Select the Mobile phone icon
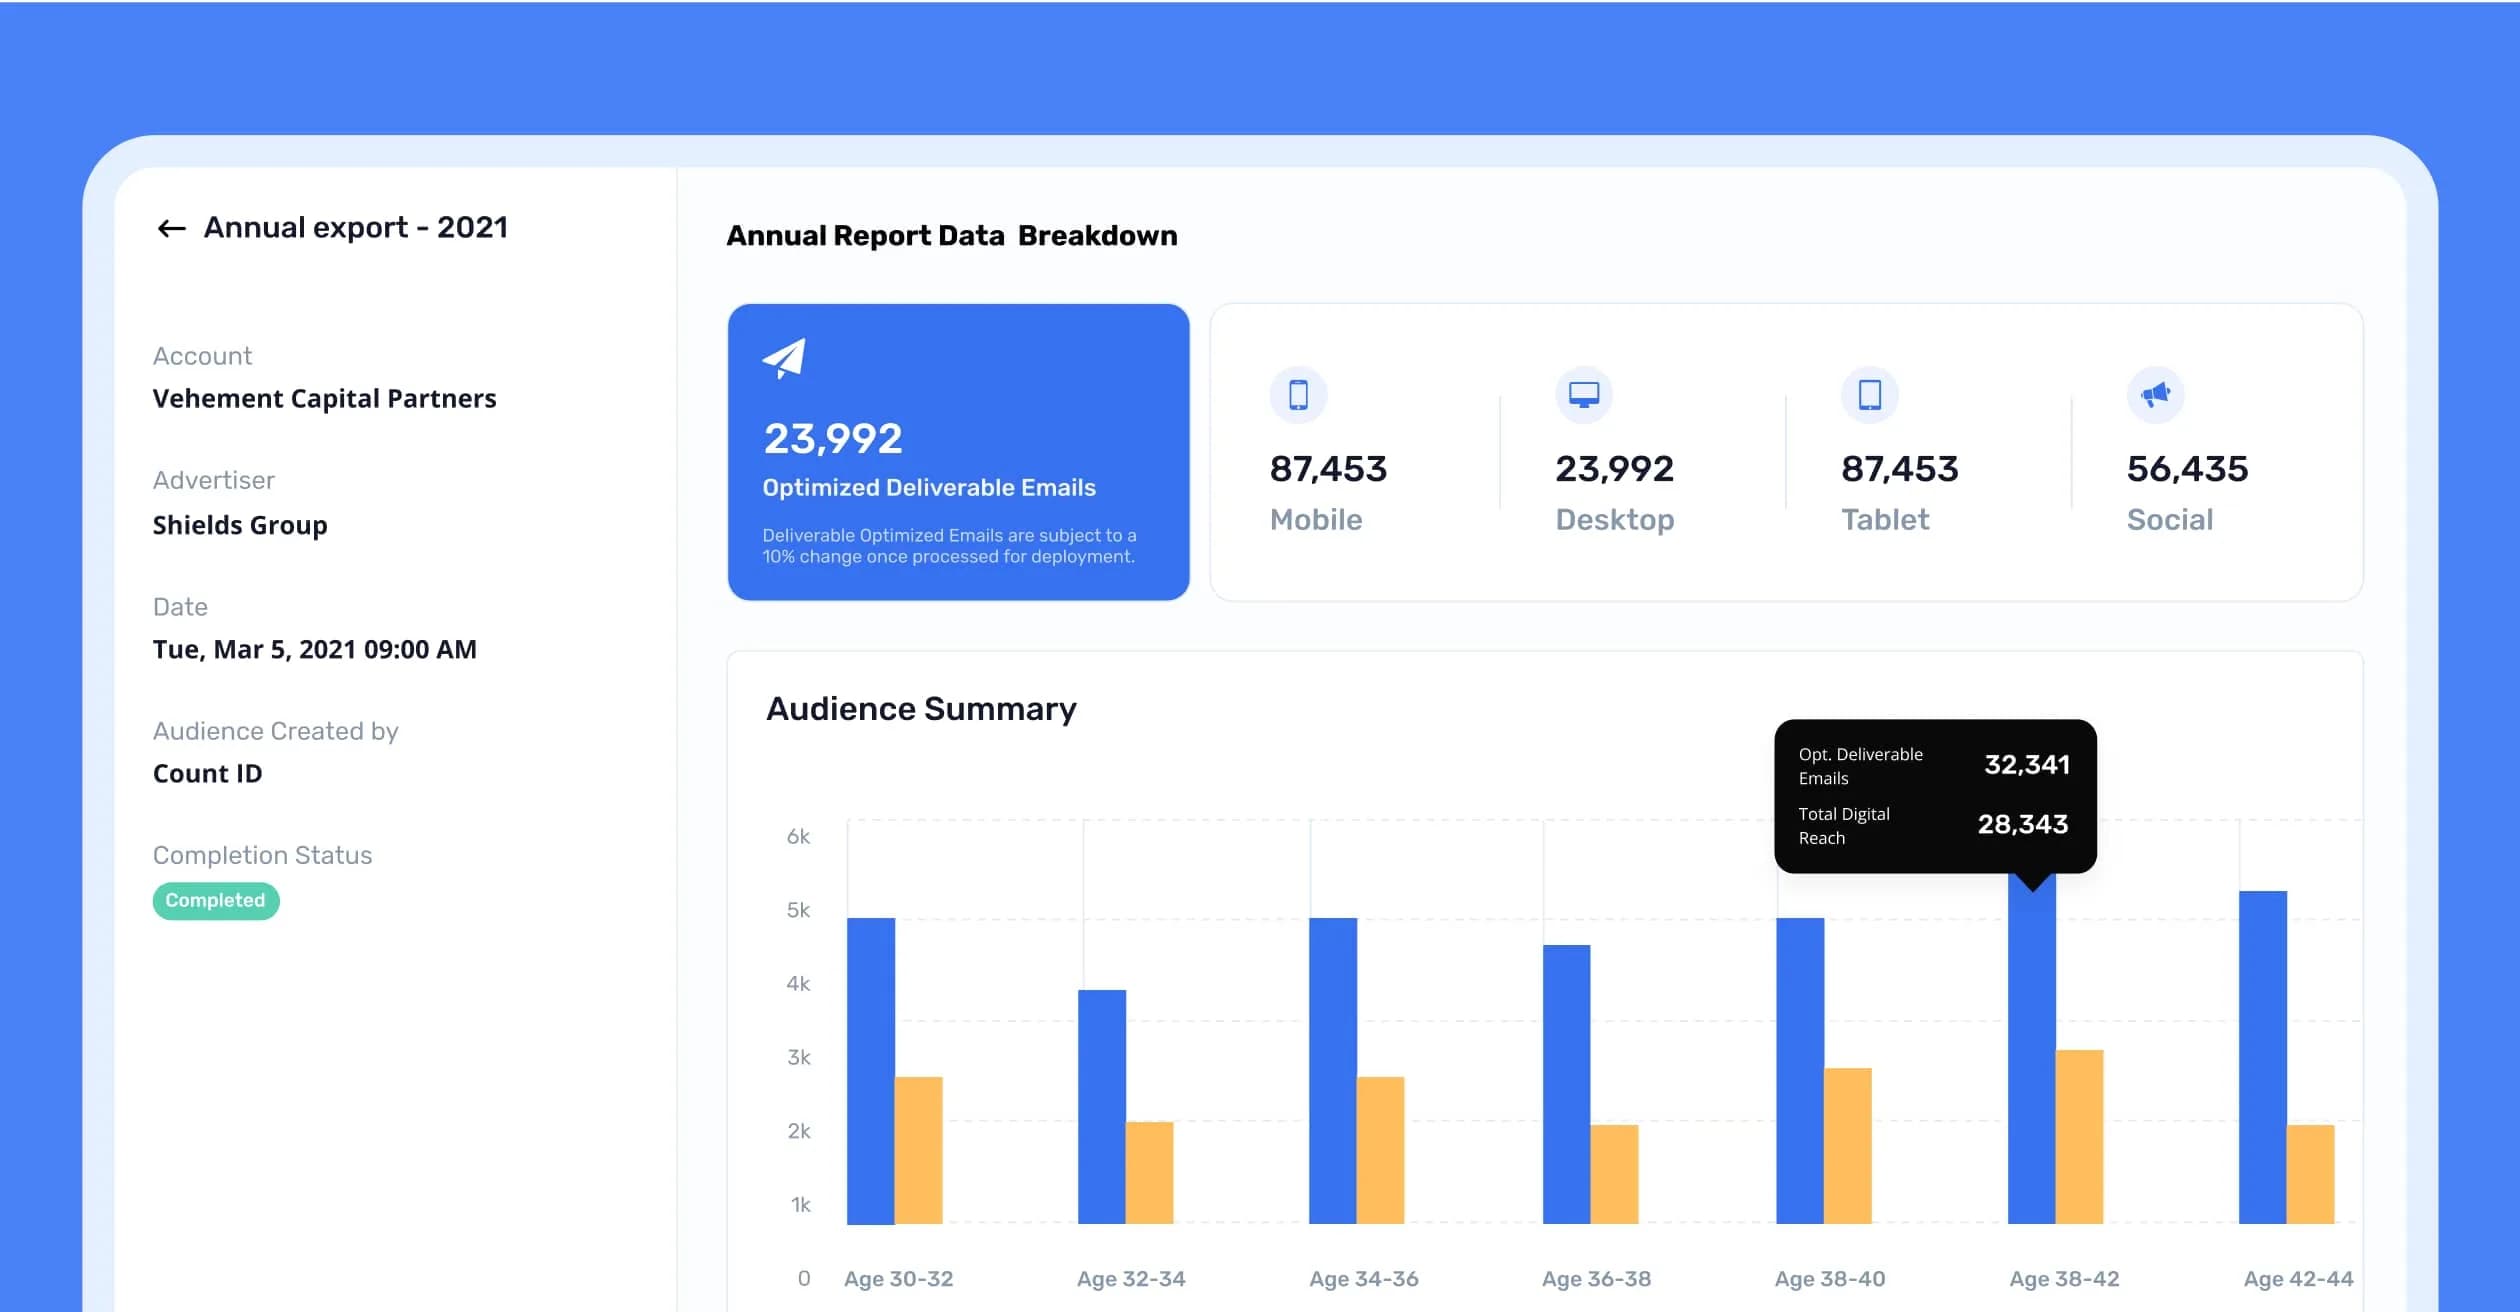This screenshot has width=2520, height=1312. point(1298,394)
